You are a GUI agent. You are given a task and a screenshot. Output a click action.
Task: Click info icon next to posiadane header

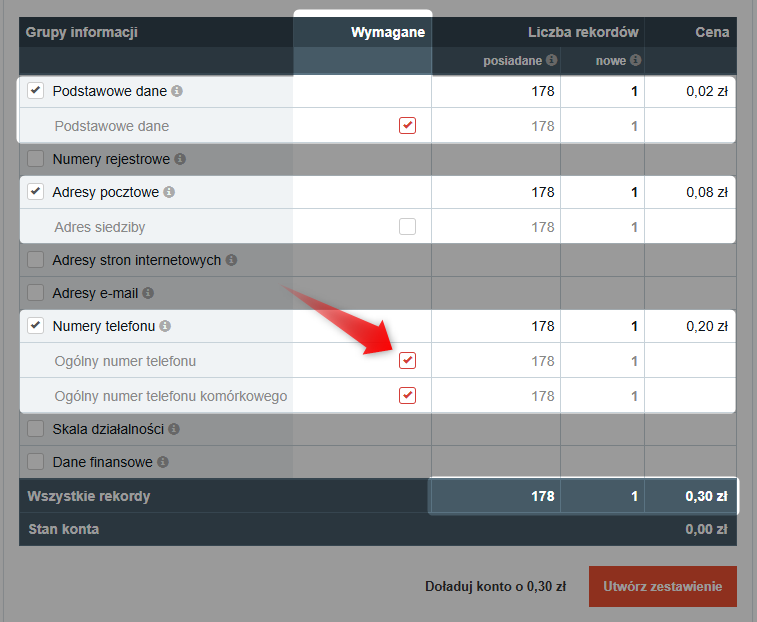pyautogui.click(x=551, y=60)
